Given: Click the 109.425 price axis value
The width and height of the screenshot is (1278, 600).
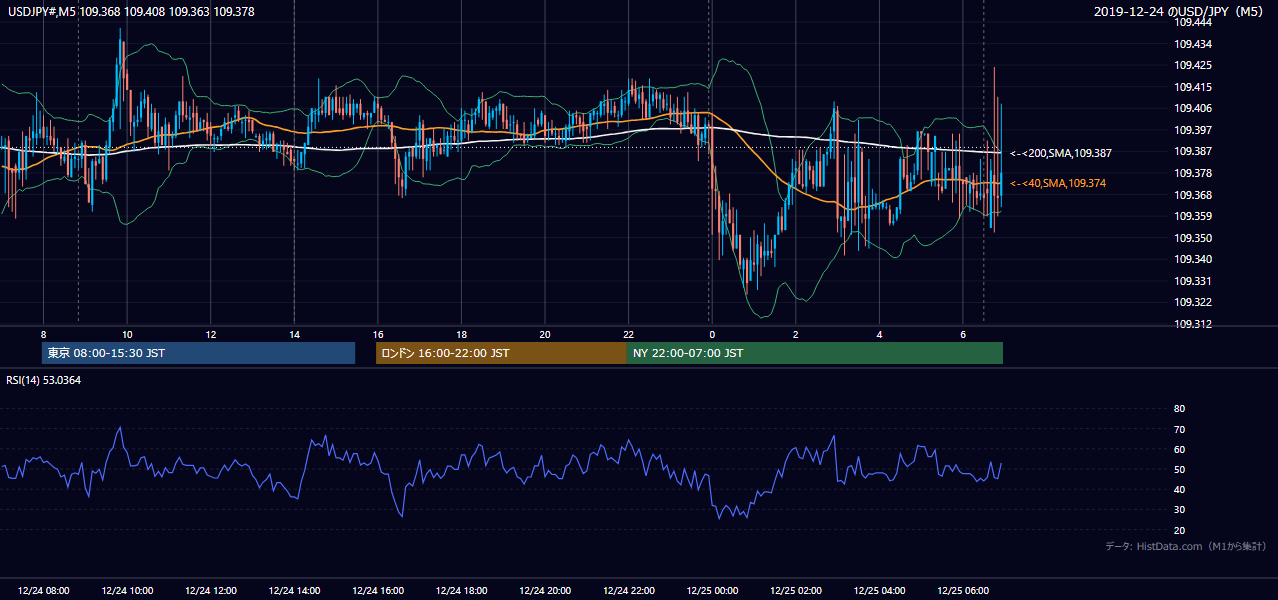Looking at the screenshot, I should (x=1193, y=65).
